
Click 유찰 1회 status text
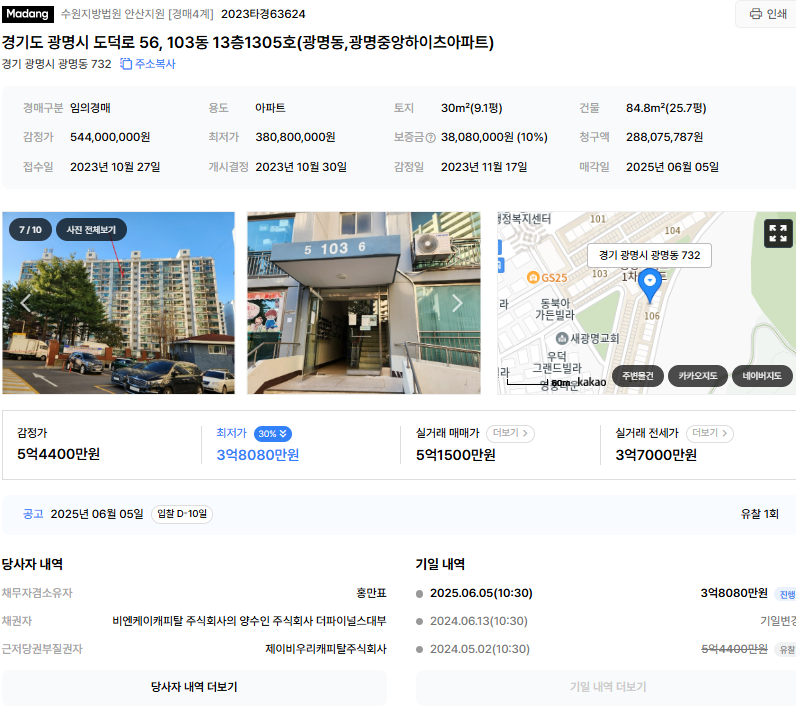click(x=759, y=514)
